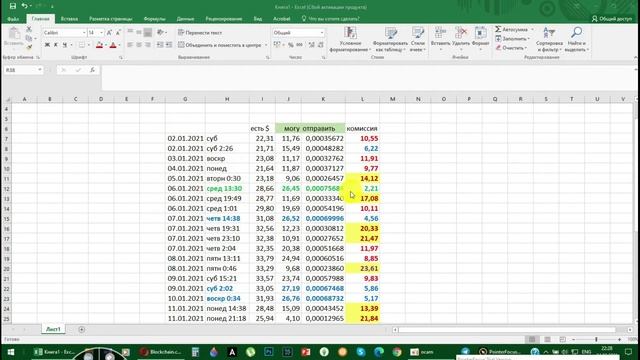Click the zoom slider in status bar
Image resolution: width=640 pixels, height=360 pixels.
pos(596,340)
